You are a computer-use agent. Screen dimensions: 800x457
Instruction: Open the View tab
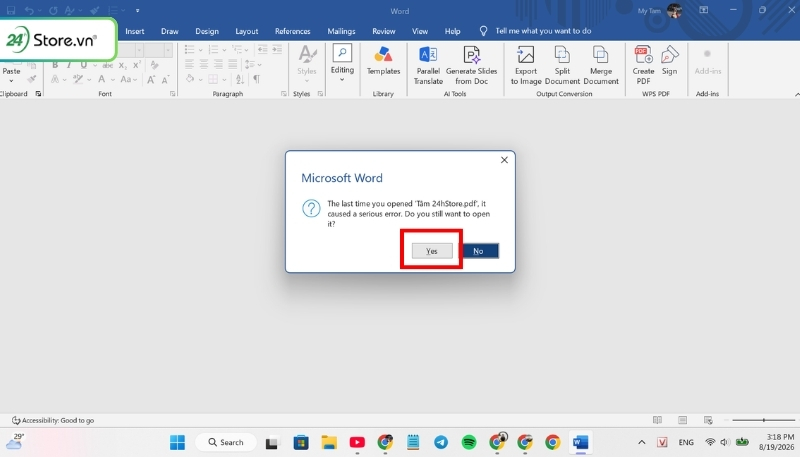pyautogui.click(x=420, y=31)
